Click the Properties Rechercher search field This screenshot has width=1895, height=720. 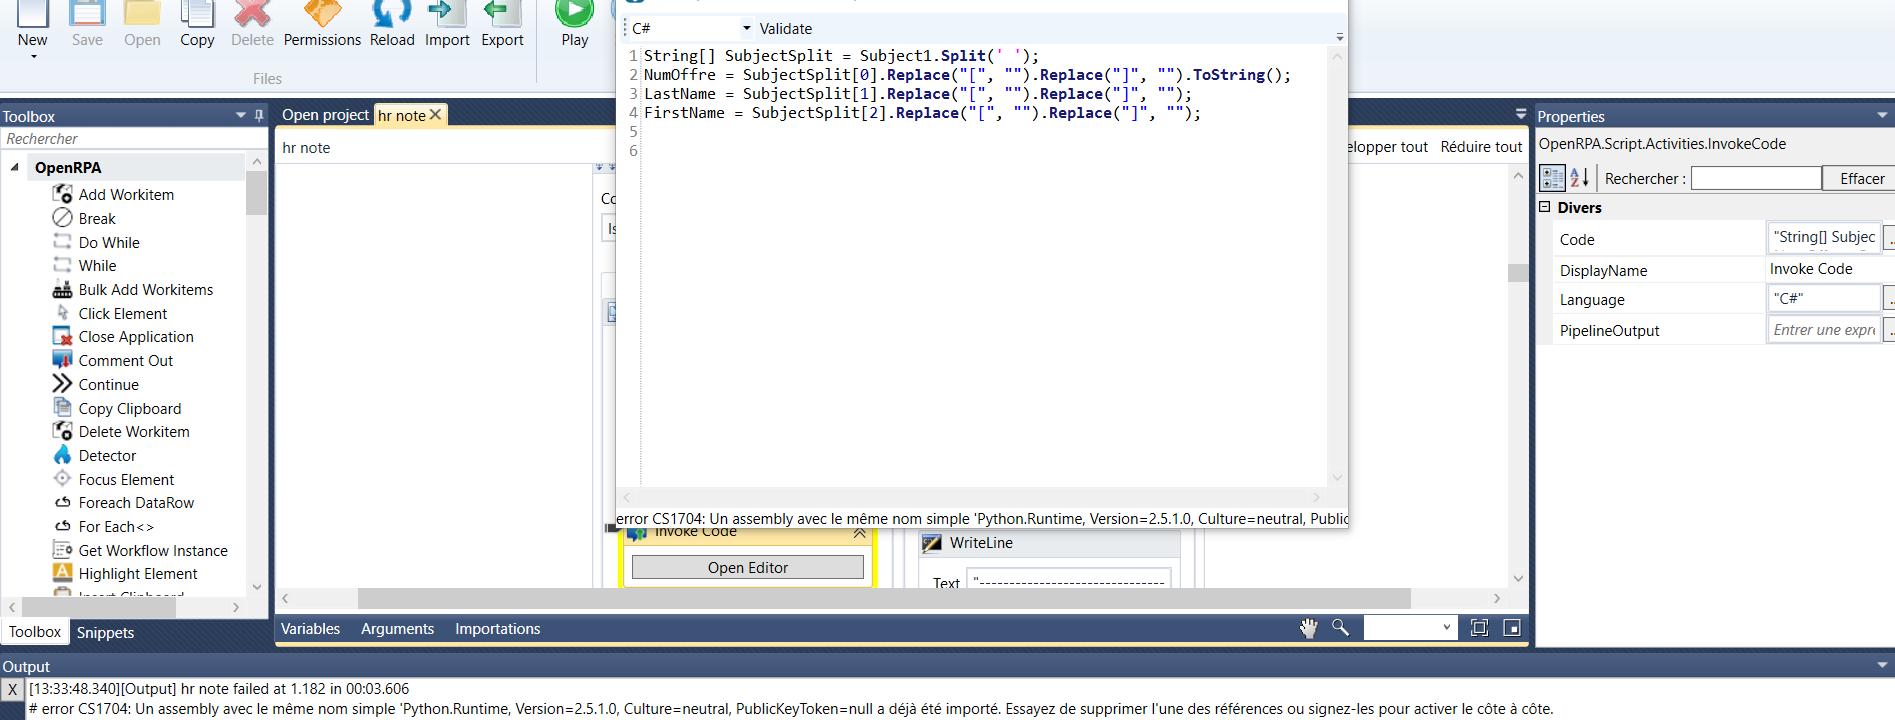[1756, 178]
